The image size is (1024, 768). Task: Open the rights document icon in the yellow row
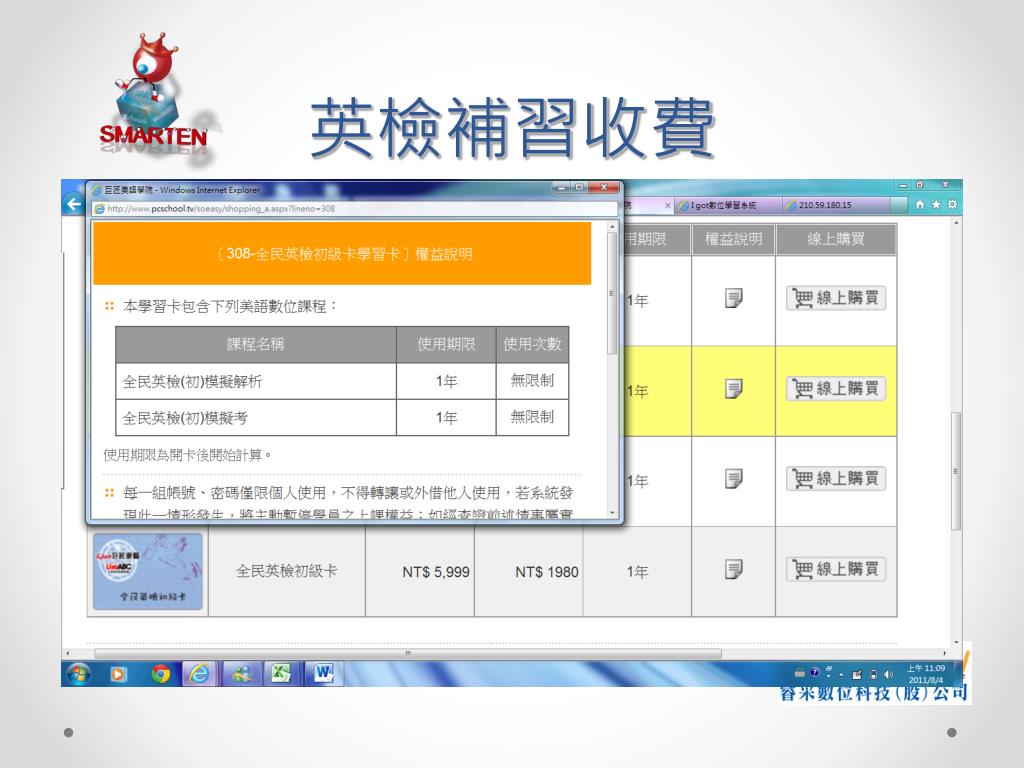(733, 389)
